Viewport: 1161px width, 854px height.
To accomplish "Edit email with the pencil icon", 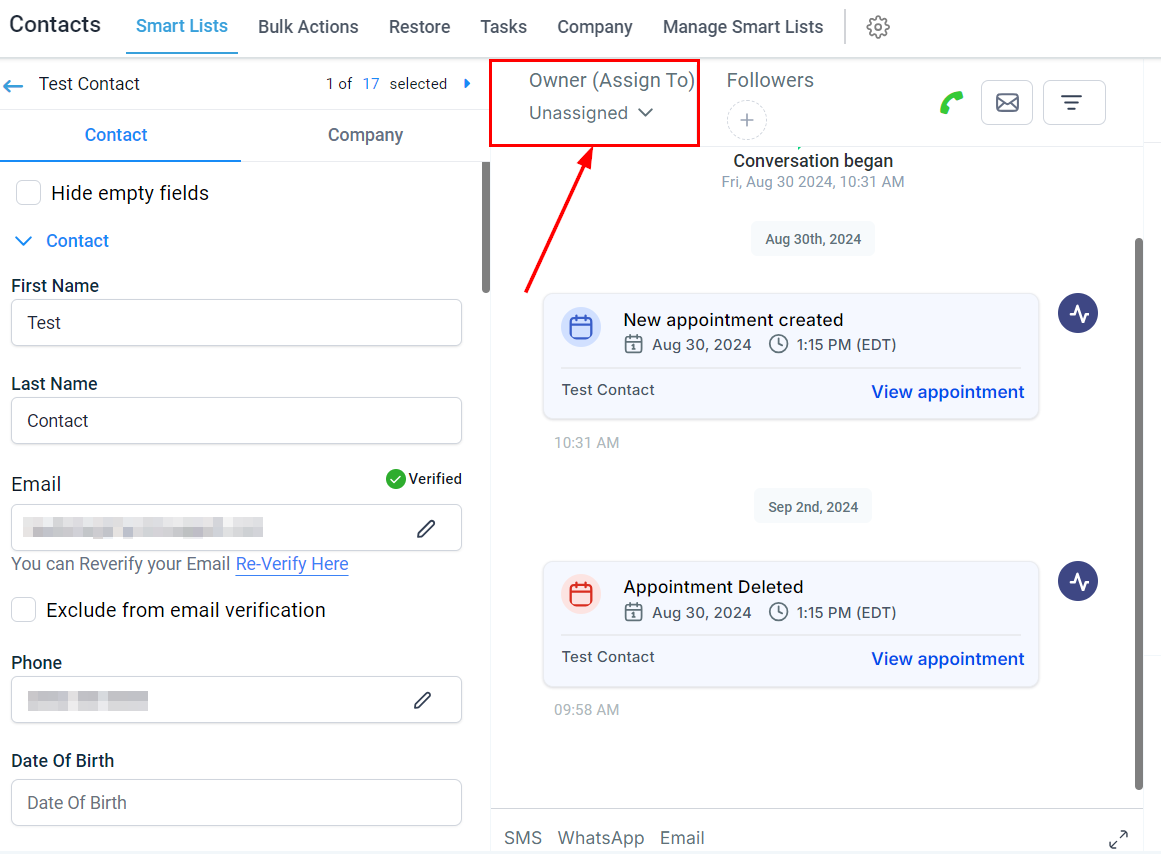I will point(426,528).
